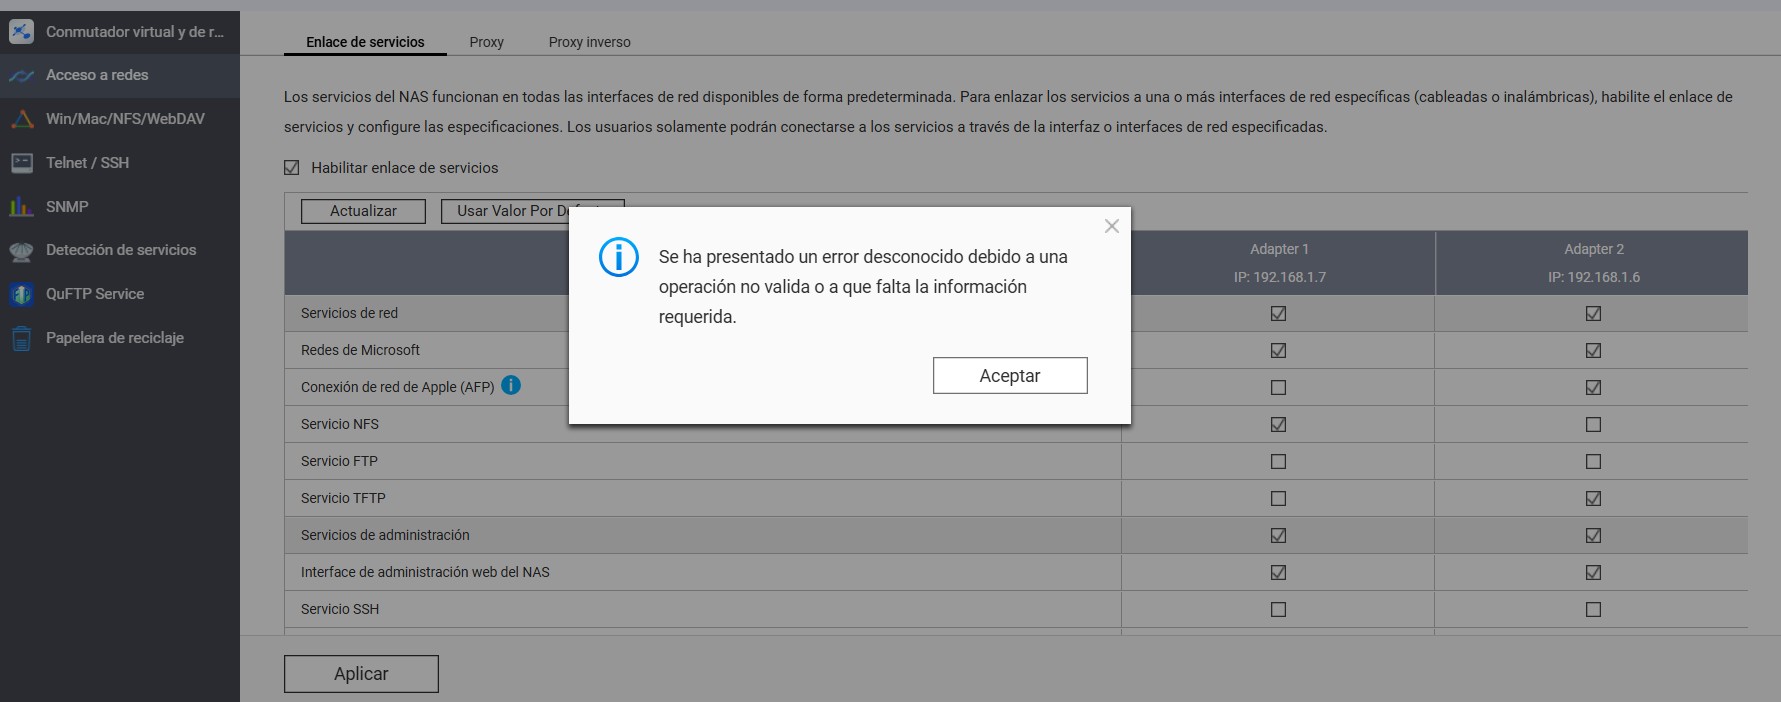Open Win/Mac/NFS/WebDAV icon in sidebar
The width and height of the screenshot is (1781, 702).
(21, 119)
